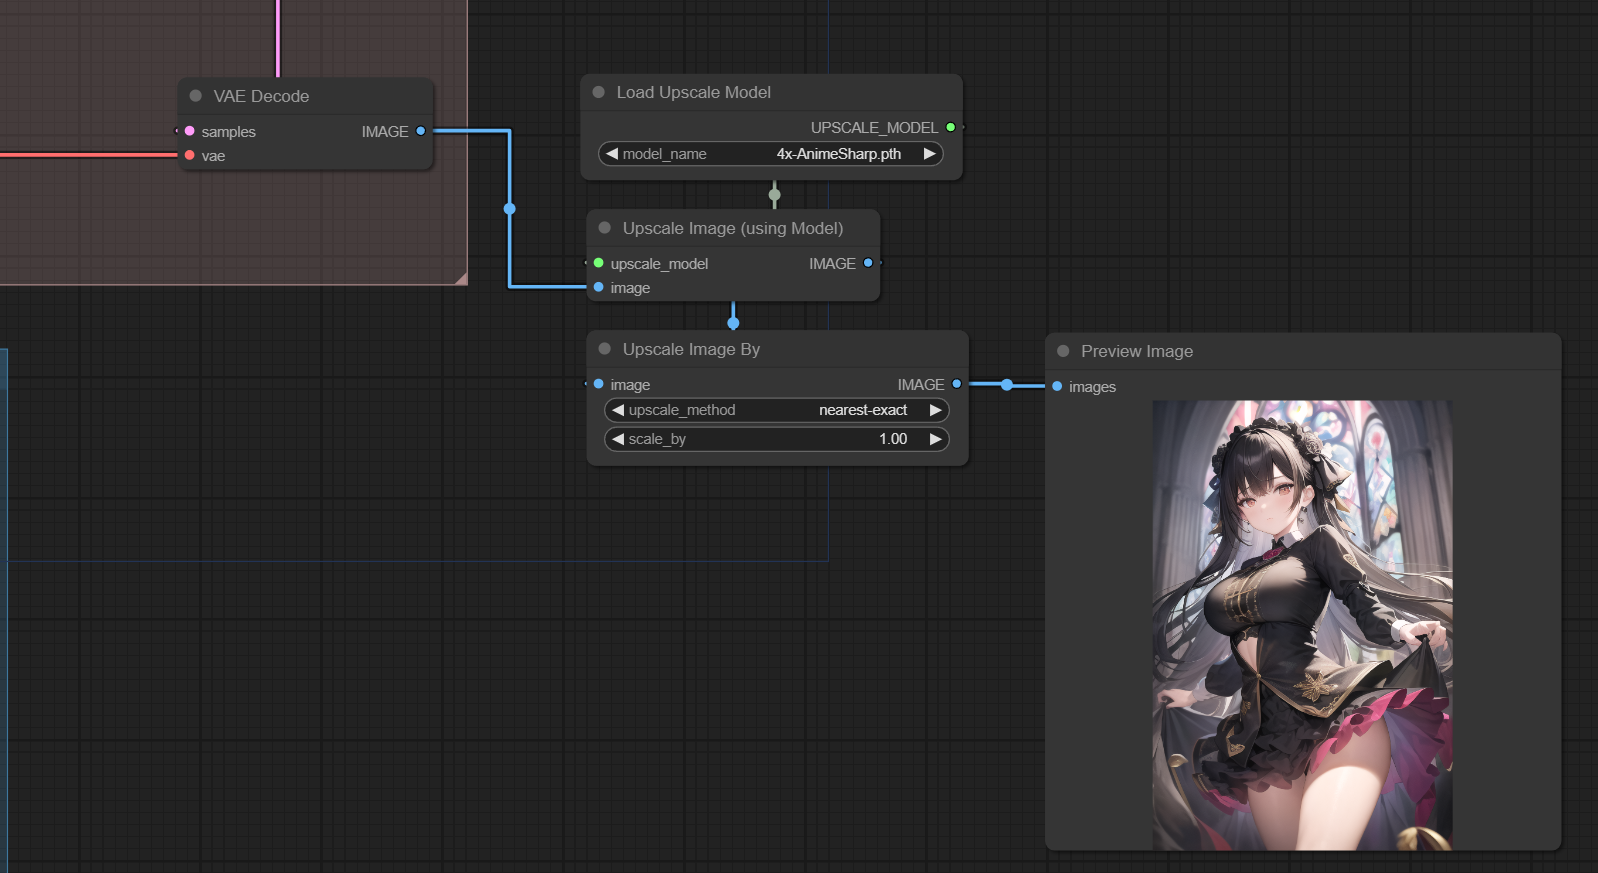
Task: Click the samples input socket on VAE Decode
Action: click(x=190, y=131)
